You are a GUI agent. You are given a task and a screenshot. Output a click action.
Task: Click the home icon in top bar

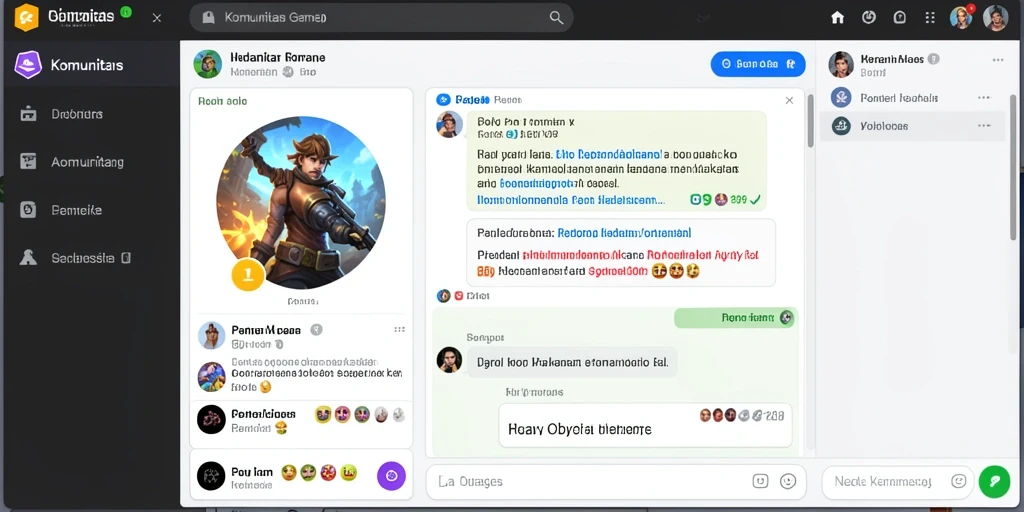pyautogui.click(x=837, y=18)
